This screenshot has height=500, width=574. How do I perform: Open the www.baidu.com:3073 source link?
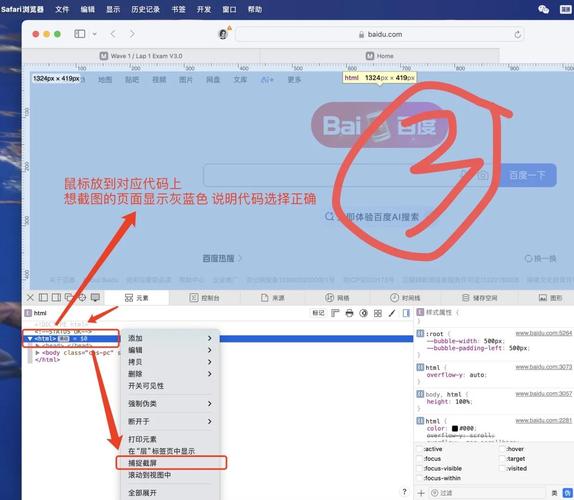(543, 367)
